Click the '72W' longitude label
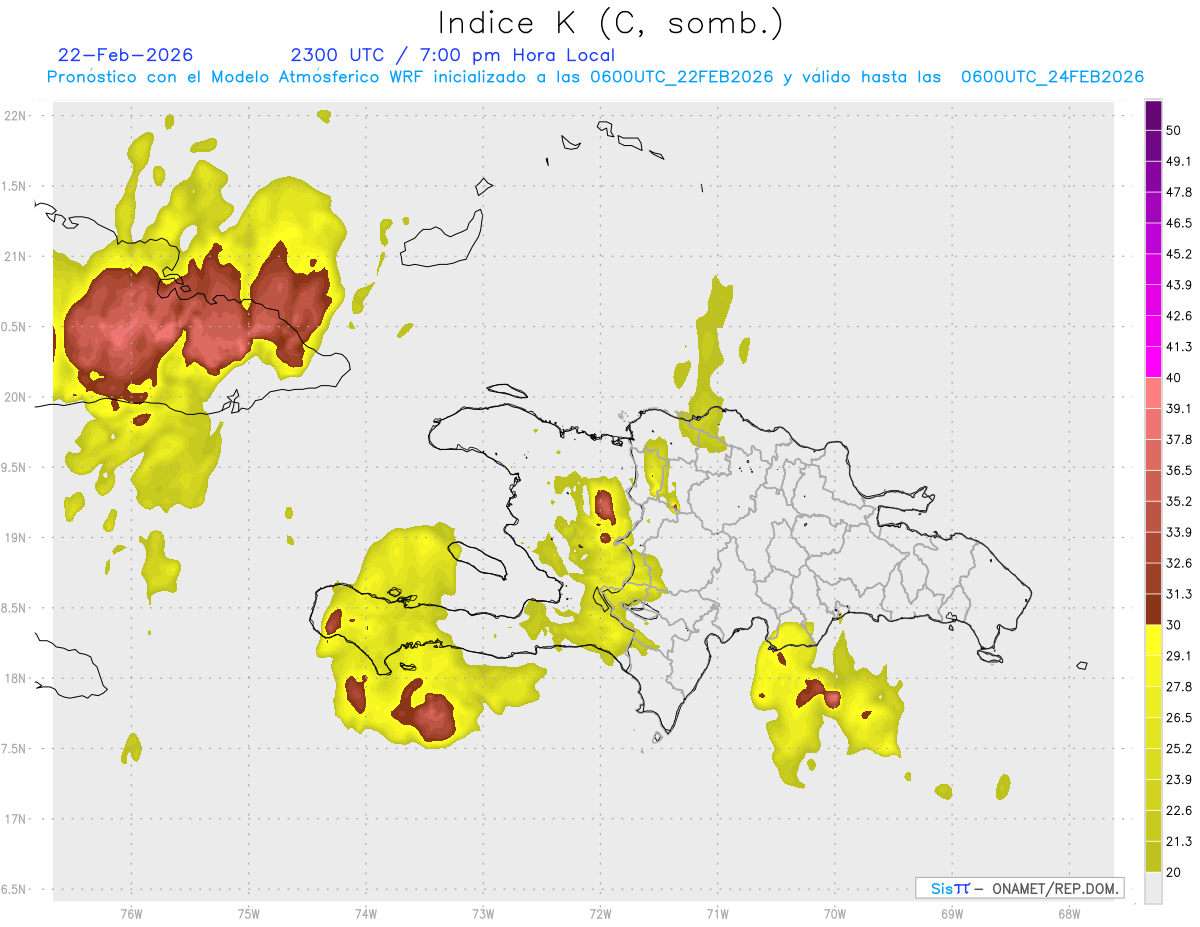The image size is (1200, 927). [600, 913]
